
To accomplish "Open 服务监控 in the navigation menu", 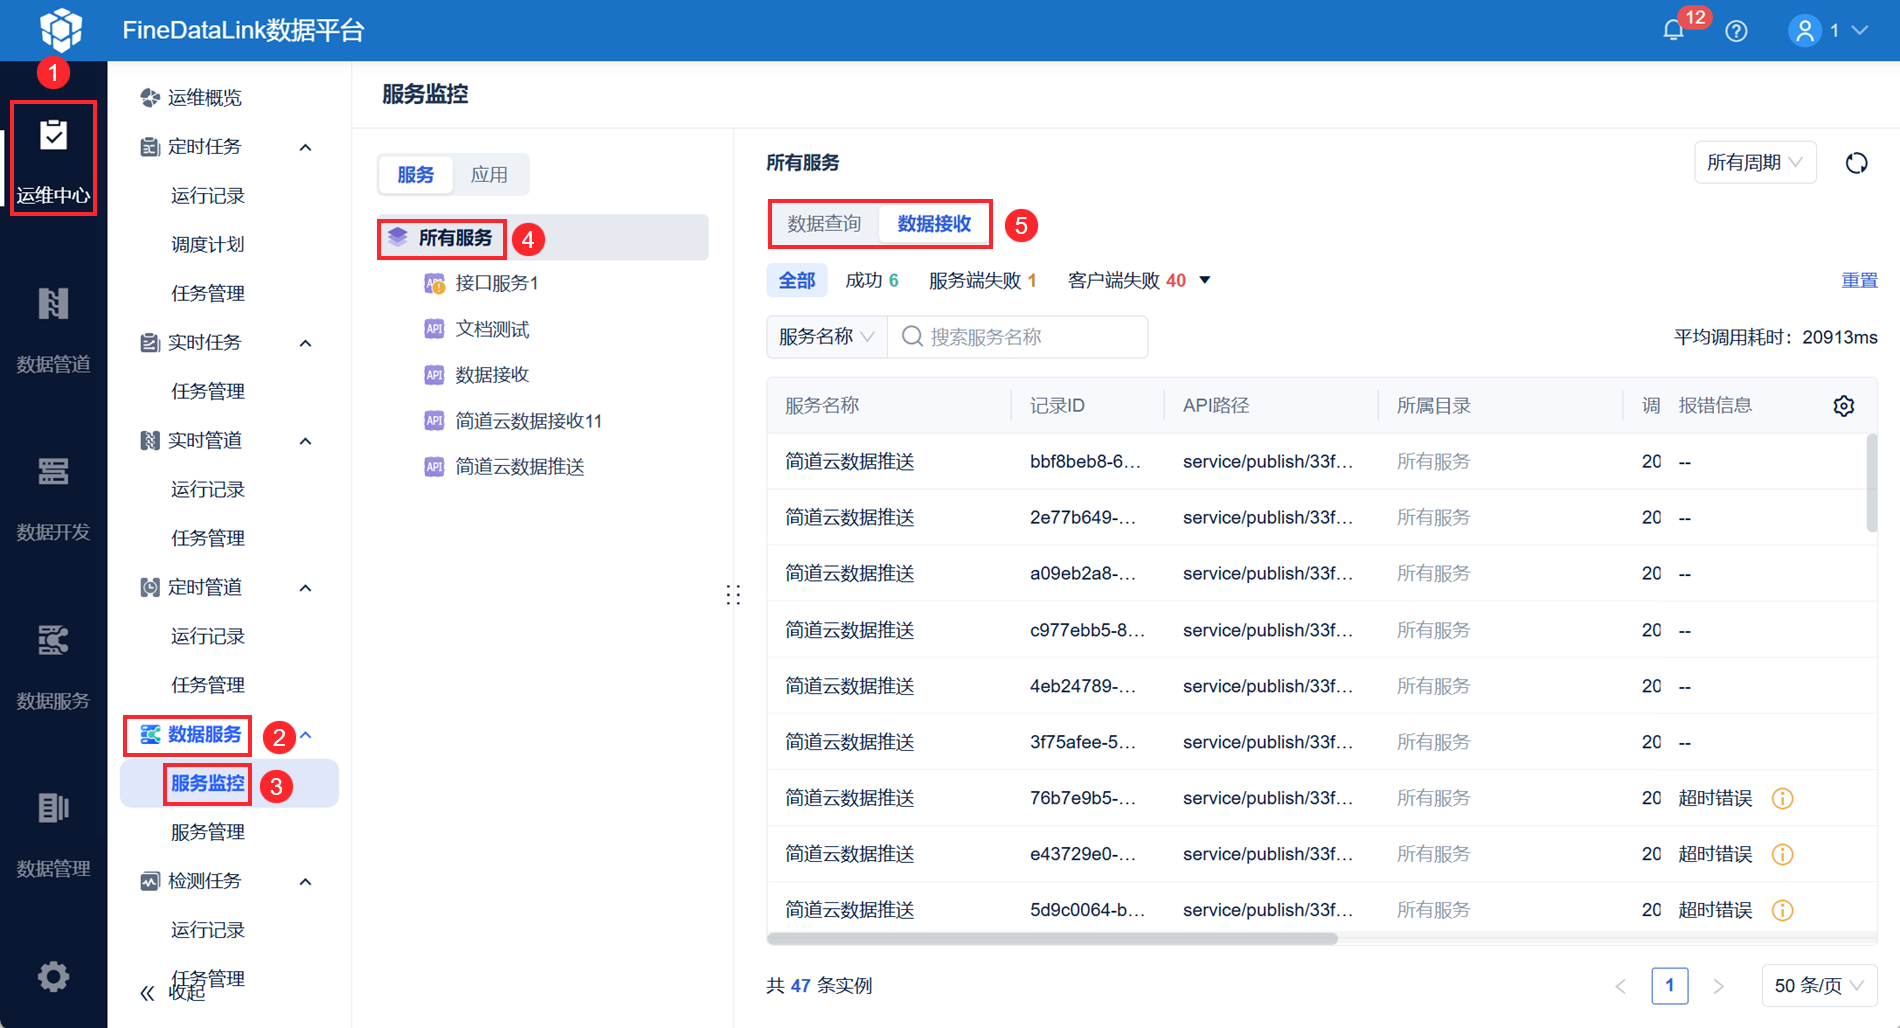I will 208,783.
